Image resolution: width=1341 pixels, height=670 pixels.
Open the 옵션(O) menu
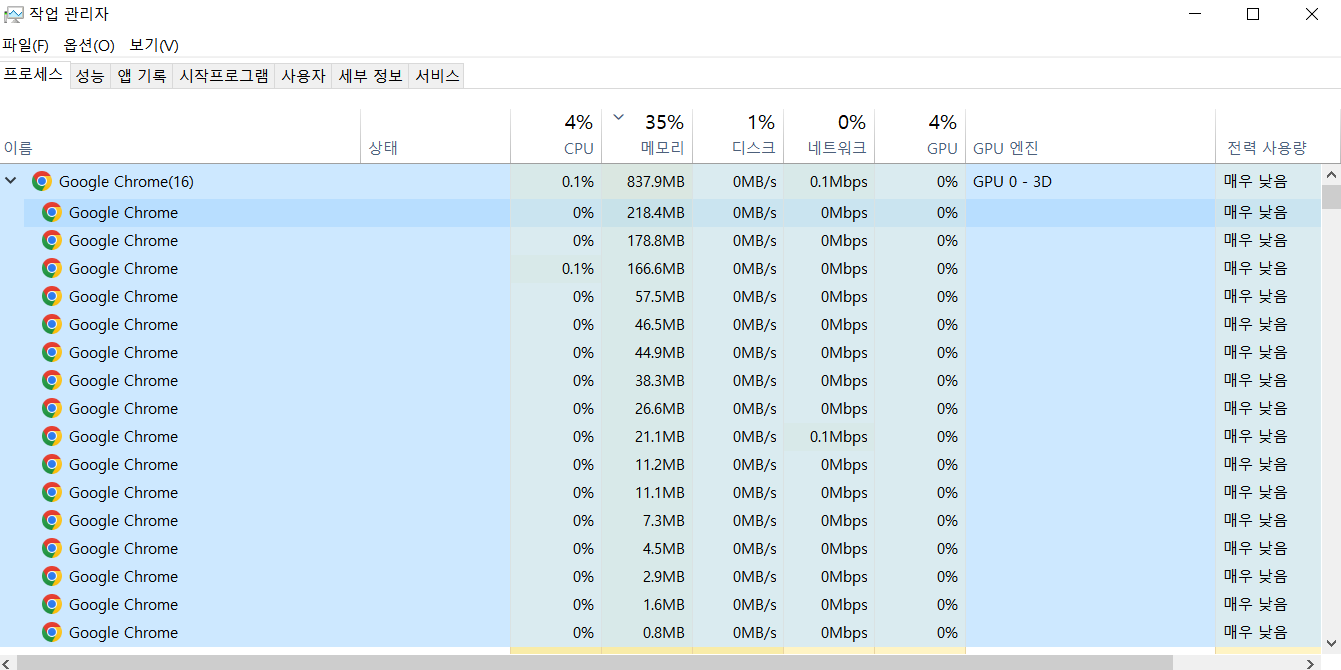tap(89, 45)
